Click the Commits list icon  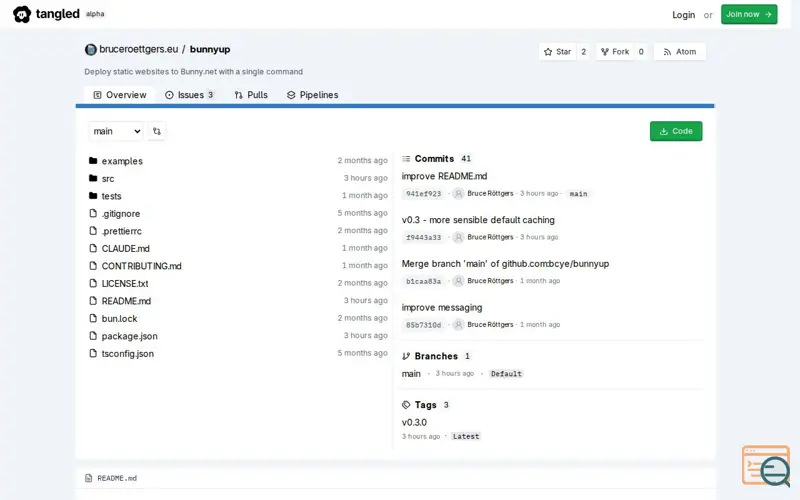pyautogui.click(x=406, y=159)
